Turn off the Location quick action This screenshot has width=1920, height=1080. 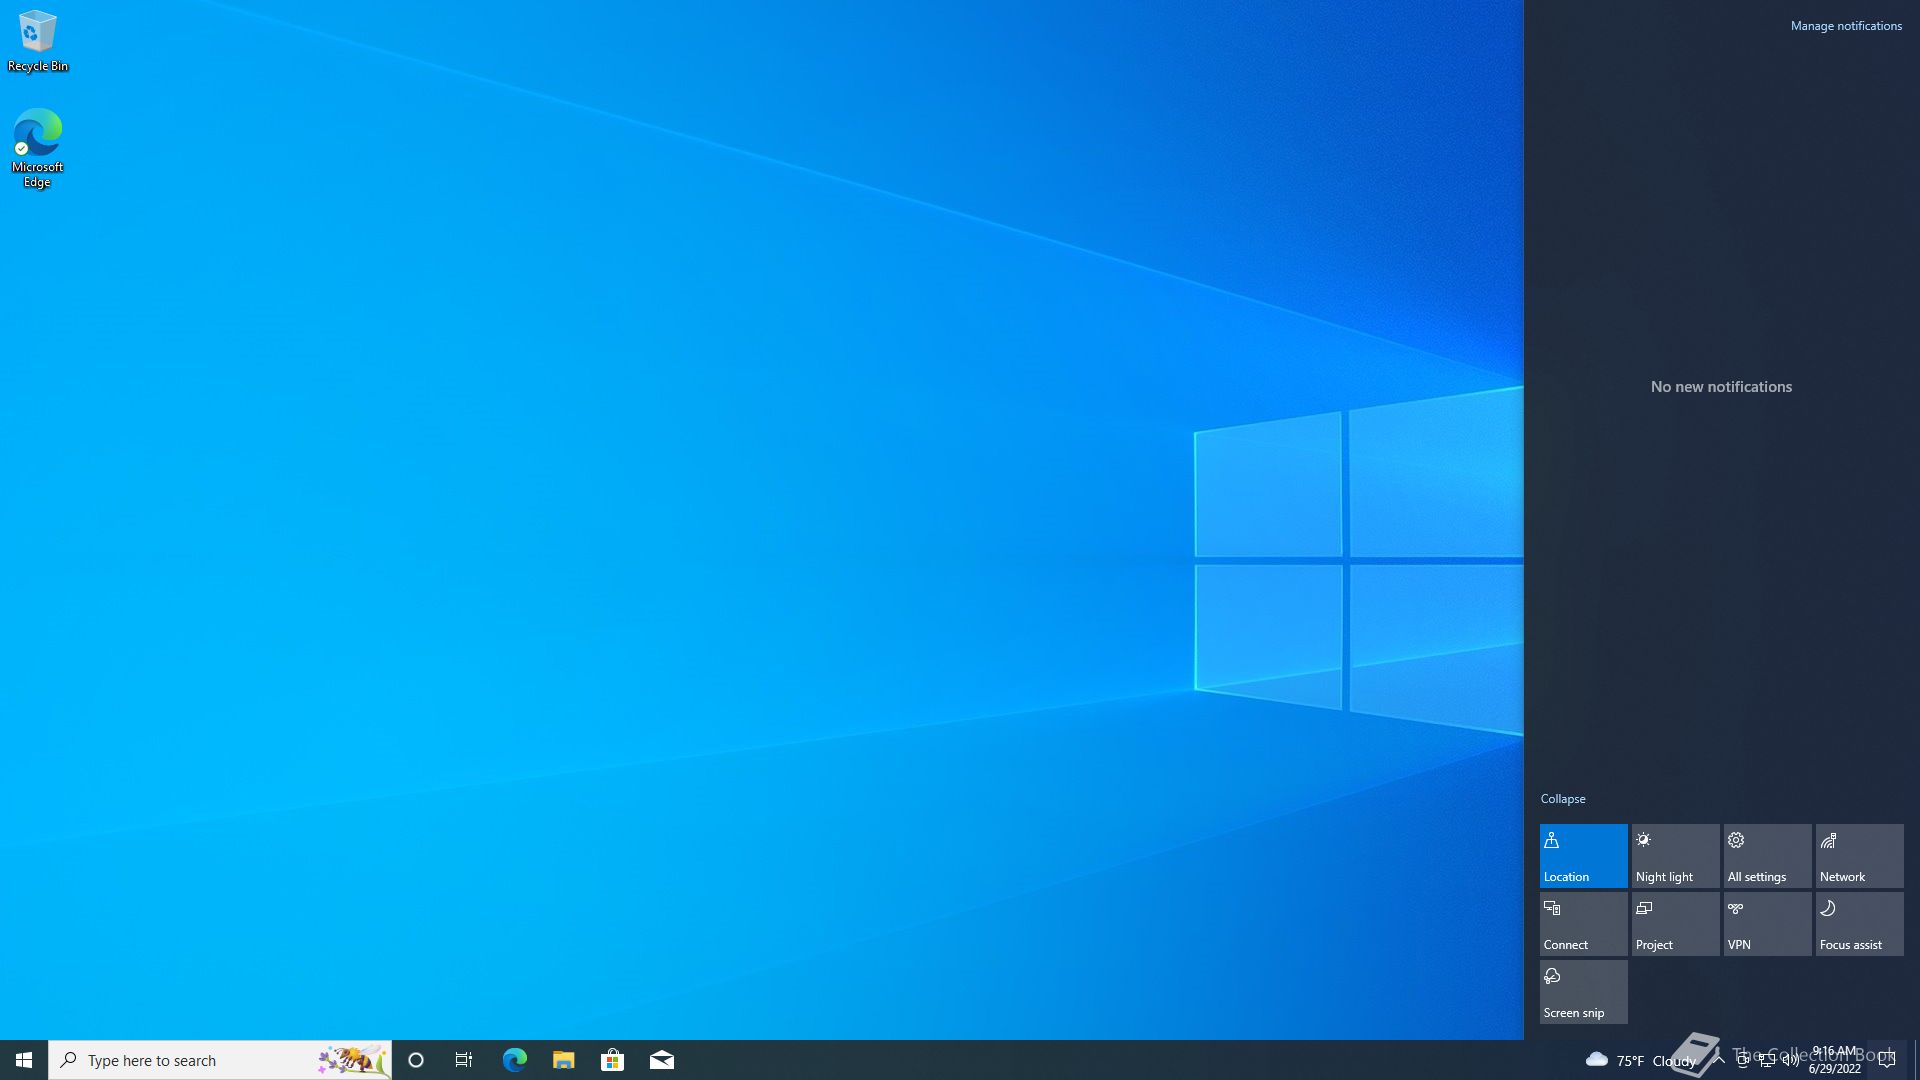tap(1583, 855)
